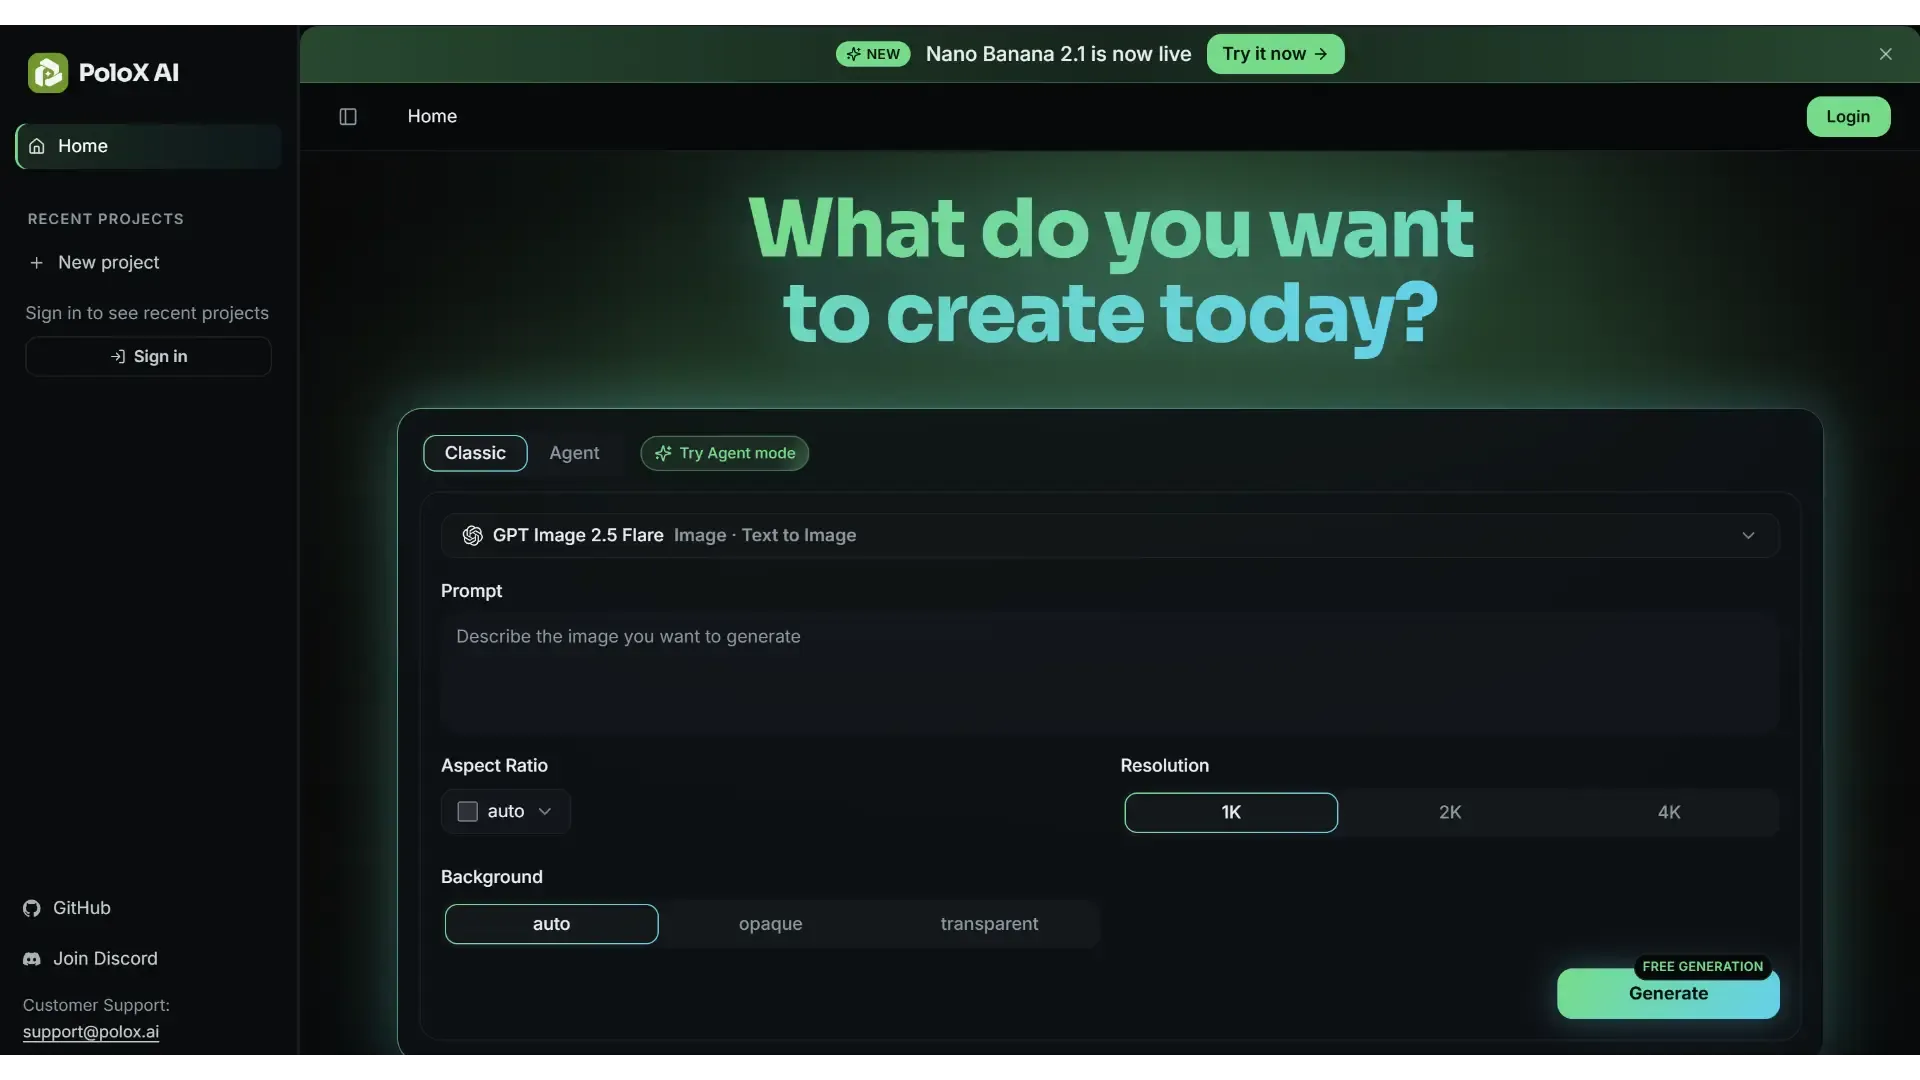
Task: Dismiss the Nano Banana announcement banner
Action: [1885, 54]
